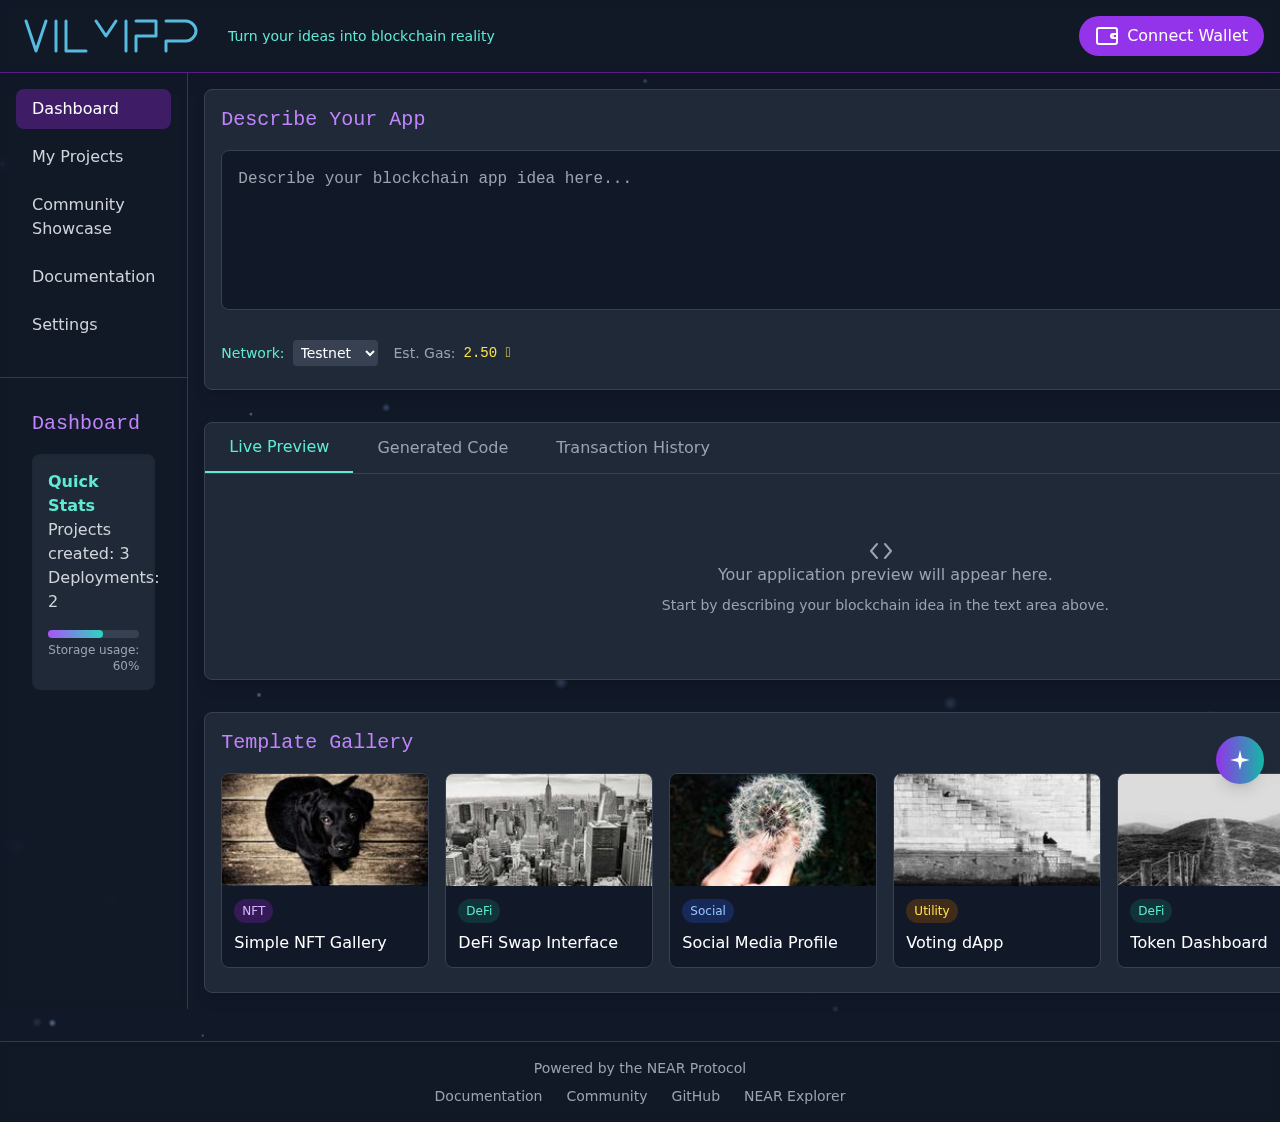The width and height of the screenshot is (1280, 1122).
Task: Click the Connect Wallet button
Action: pyautogui.click(x=1171, y=35)
